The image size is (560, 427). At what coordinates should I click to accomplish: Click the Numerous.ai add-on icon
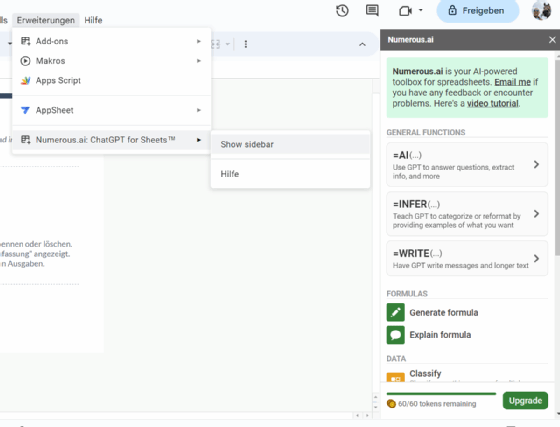(25, 140)
